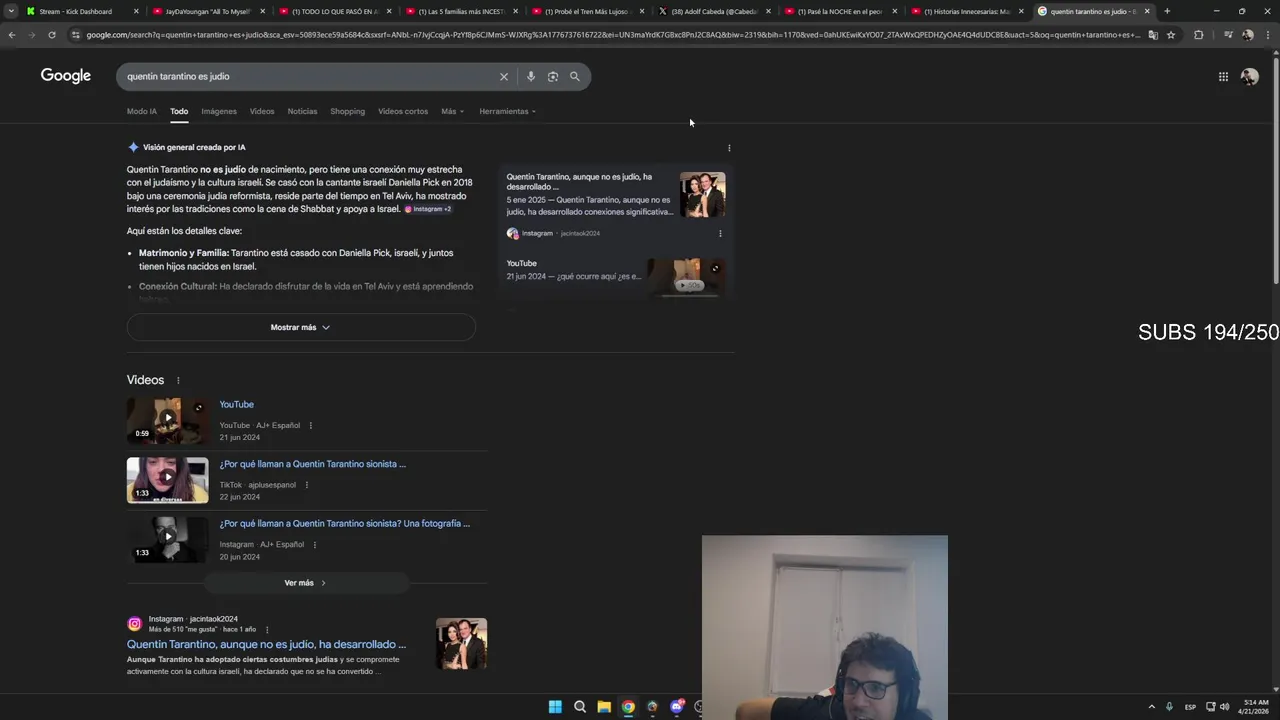Clear the search box with the X icon

[504, 76]
